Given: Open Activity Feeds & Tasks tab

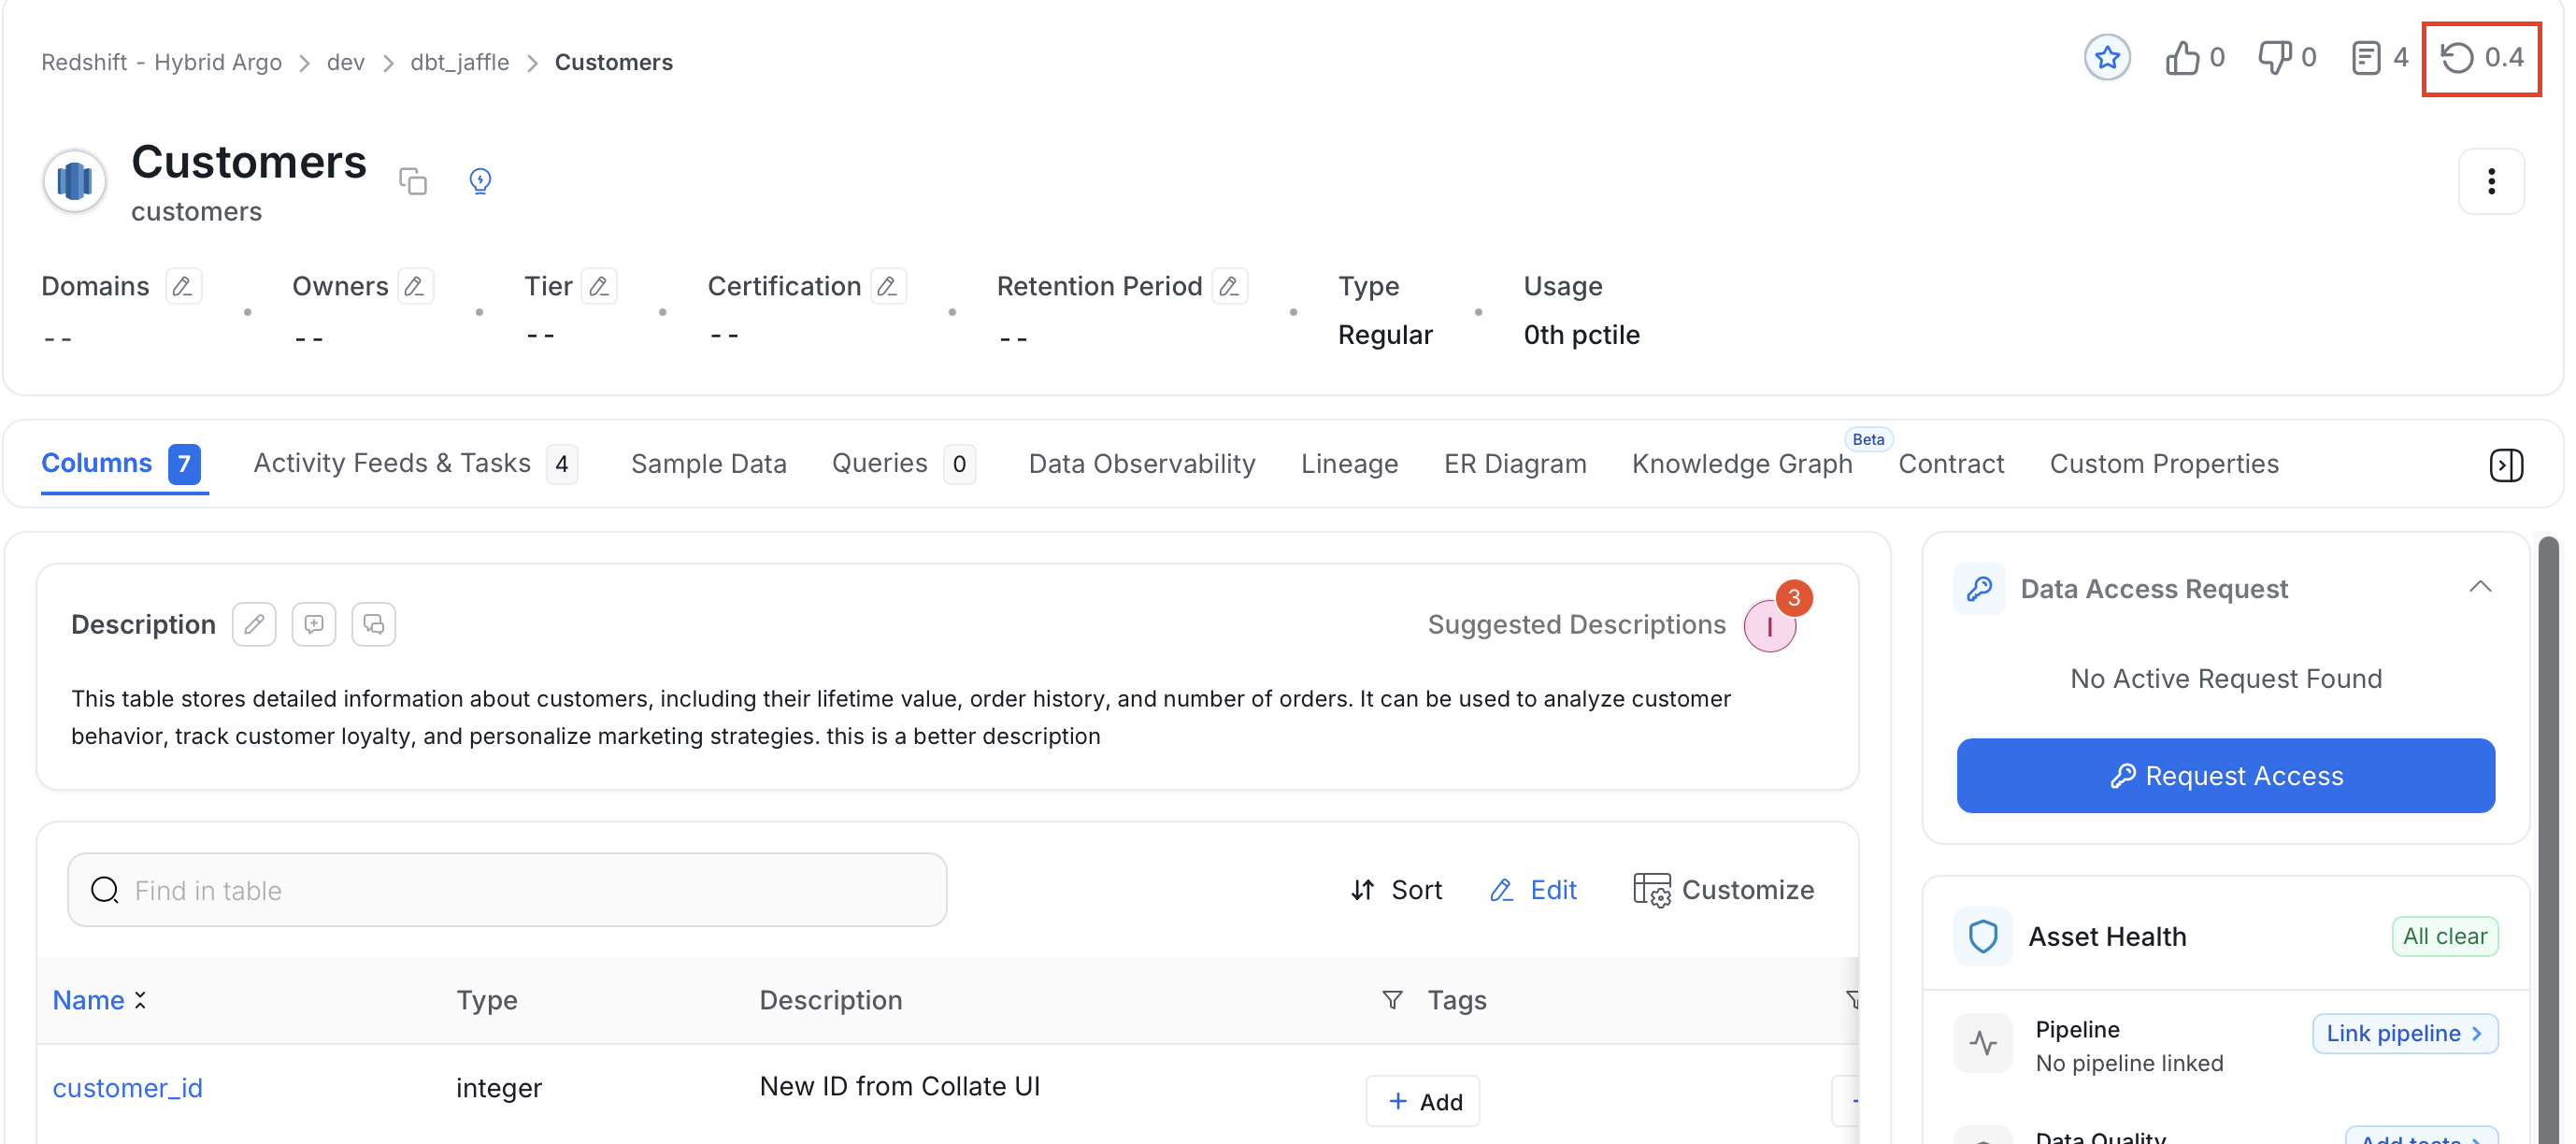Looking at the screenshot, I should pyautogui.click(x=415, y=463).
